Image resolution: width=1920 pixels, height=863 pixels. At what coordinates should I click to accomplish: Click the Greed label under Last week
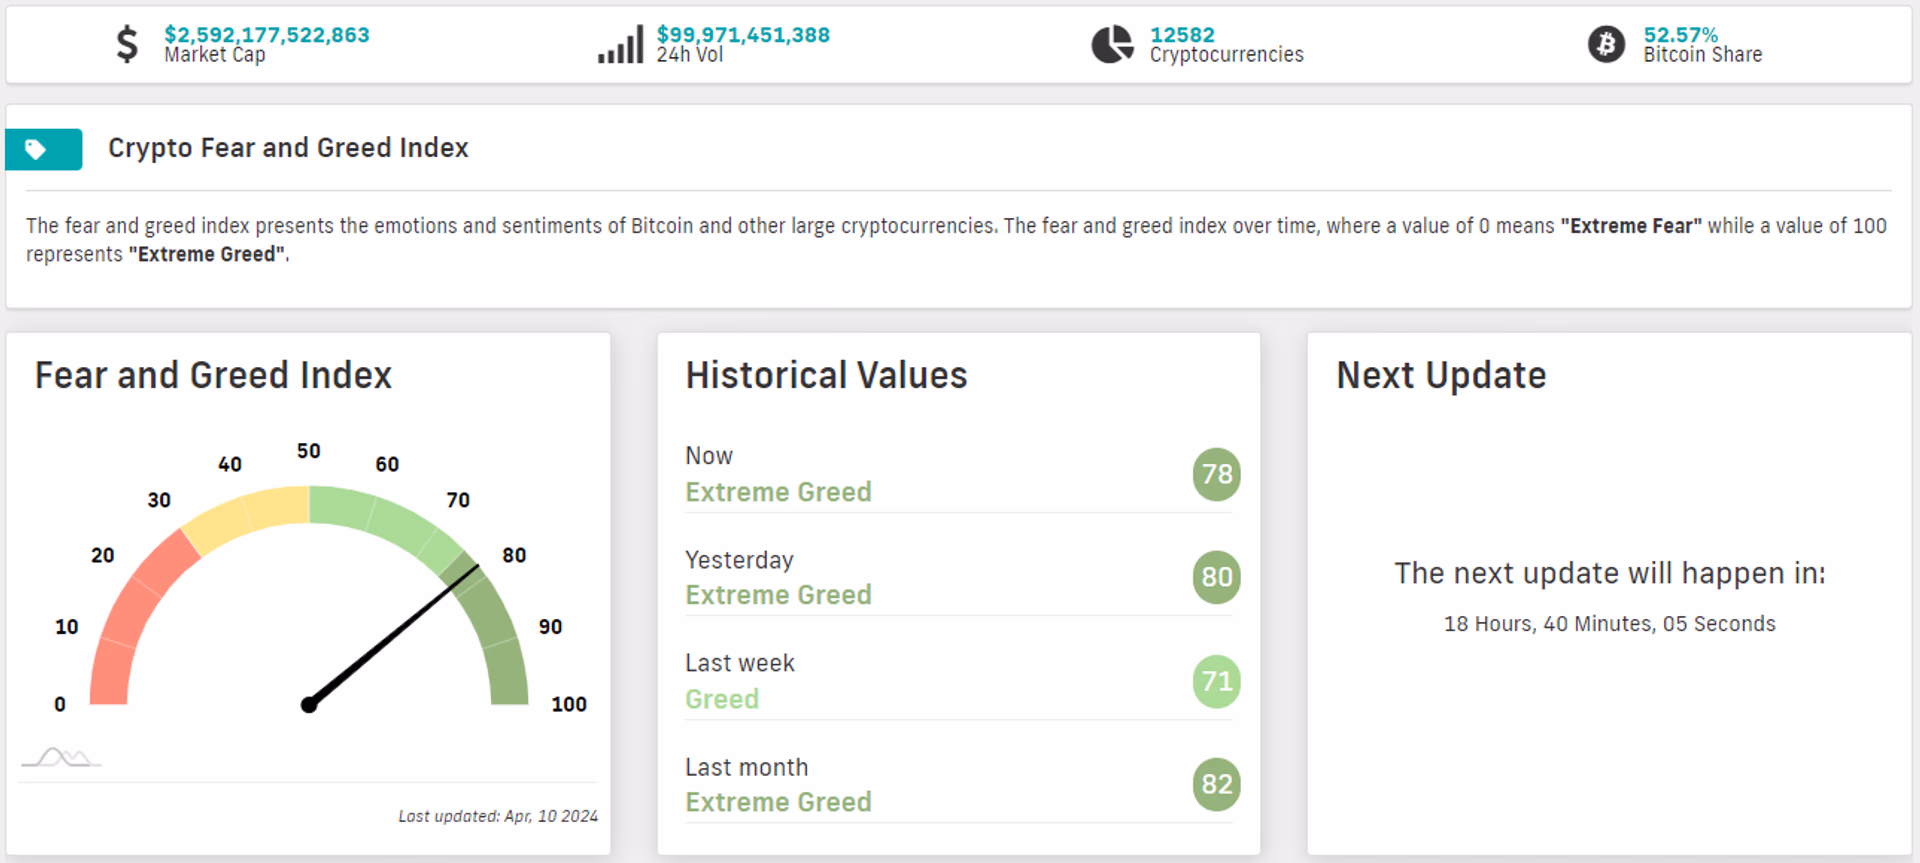click(x=722, y=699)
